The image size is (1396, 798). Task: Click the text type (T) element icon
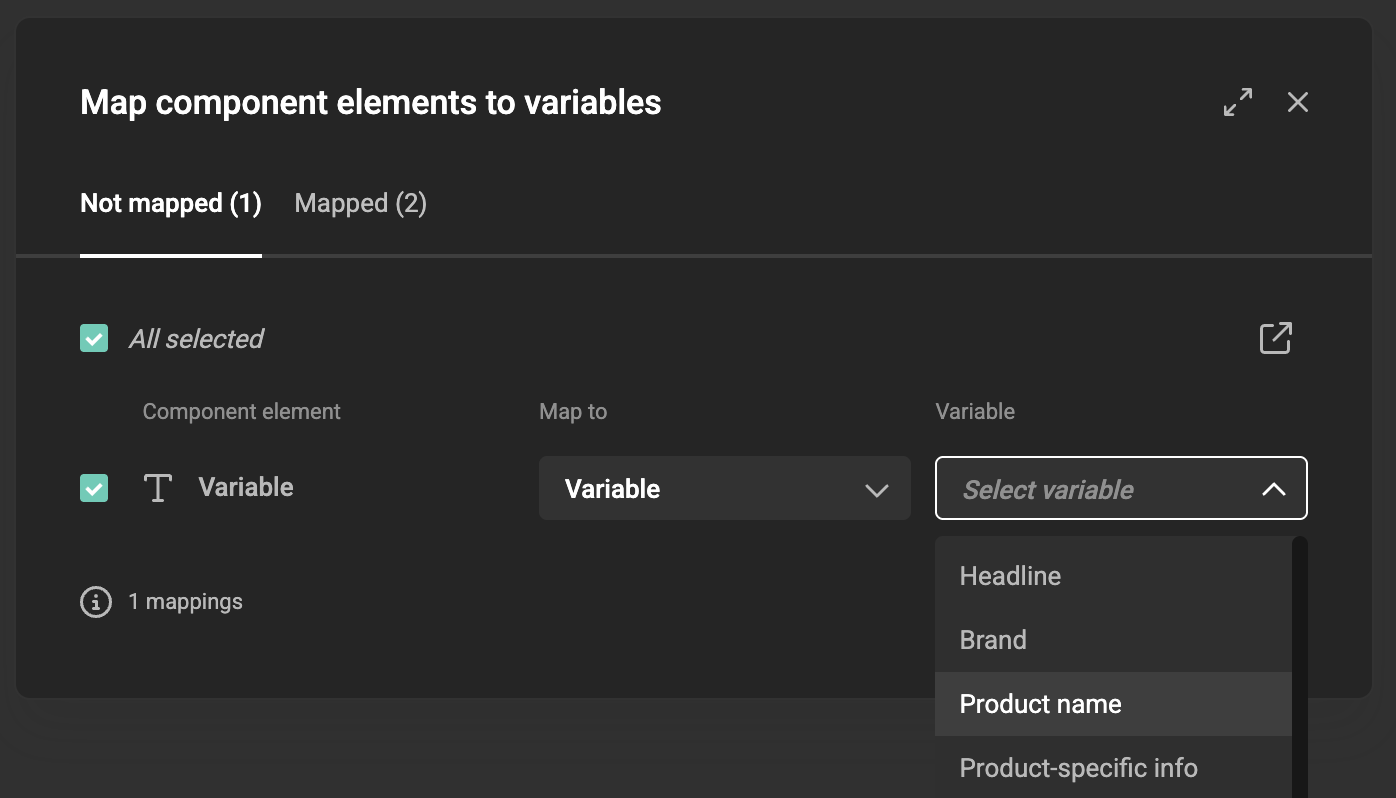[x=157, y=488]
